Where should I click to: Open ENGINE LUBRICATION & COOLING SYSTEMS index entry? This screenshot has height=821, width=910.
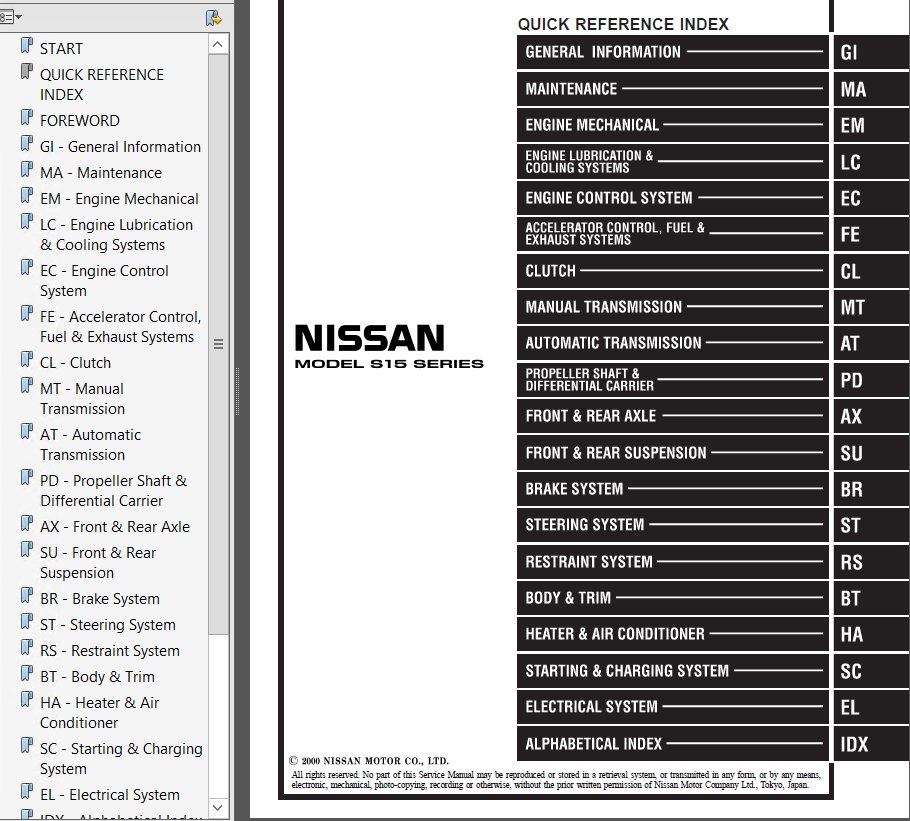[673, 162]
